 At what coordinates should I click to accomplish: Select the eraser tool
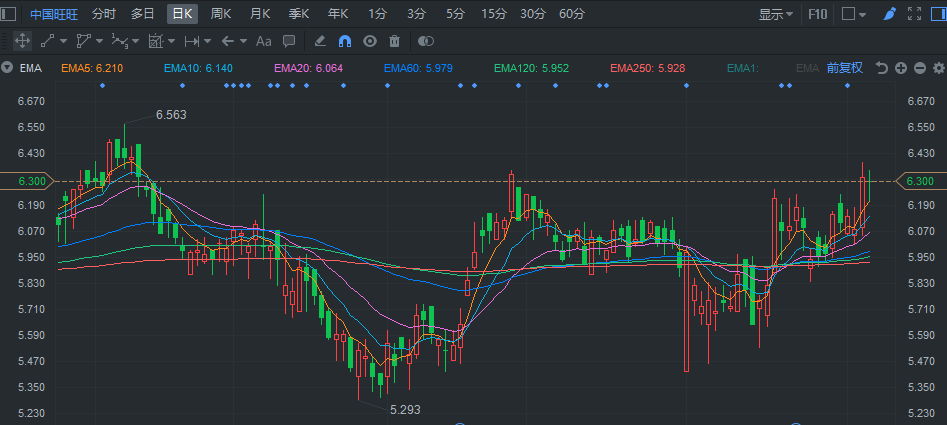(321, 41)
